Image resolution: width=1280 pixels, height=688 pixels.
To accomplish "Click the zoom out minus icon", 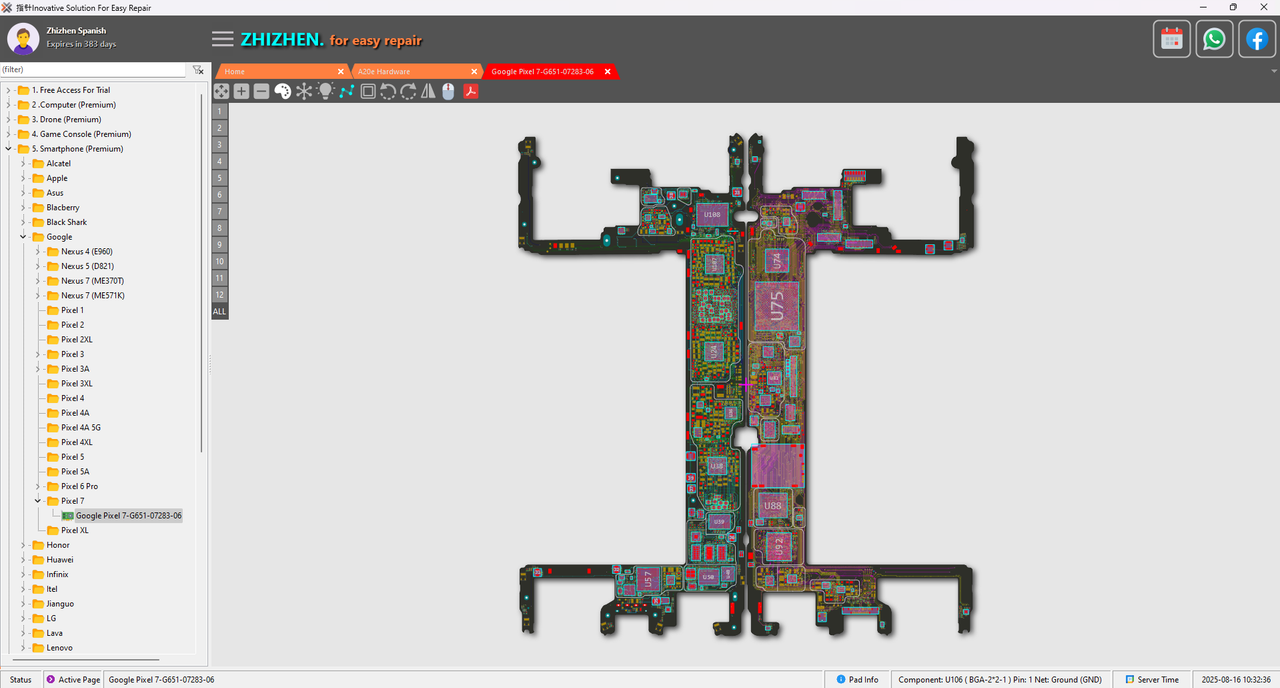I will [261, 91].
